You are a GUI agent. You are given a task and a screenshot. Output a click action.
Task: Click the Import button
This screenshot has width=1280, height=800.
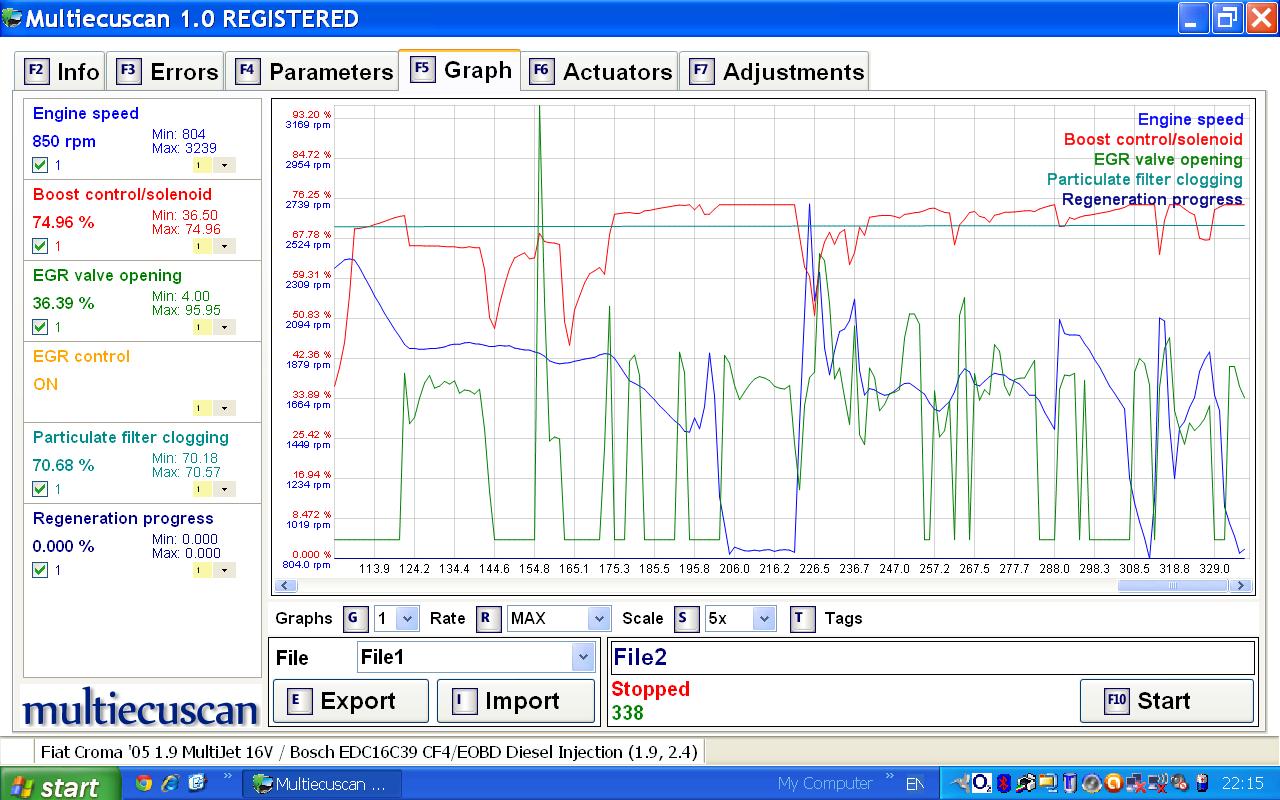click(x=514, y=701)
